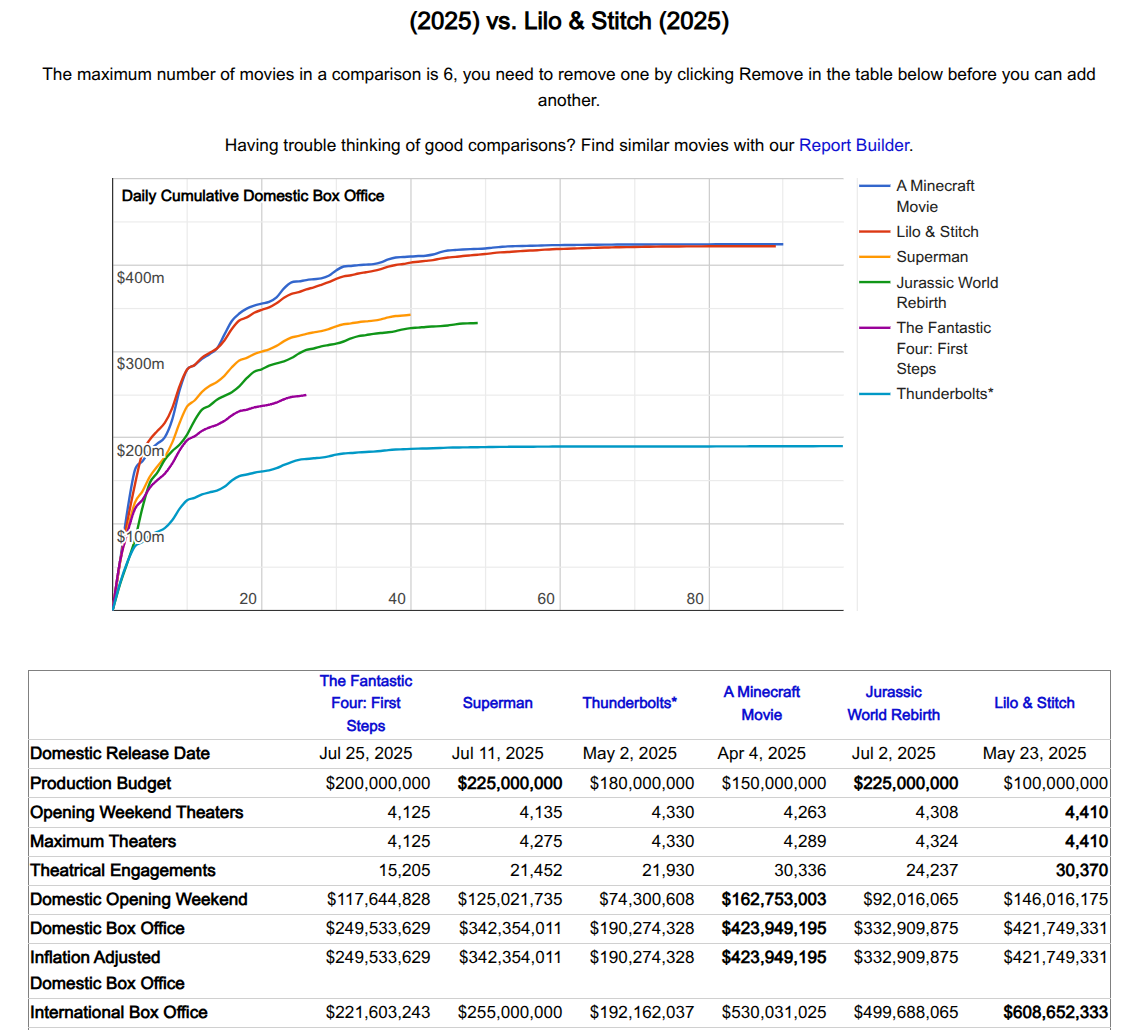This screenshot has height=1030, width=1130.
Task: Click the $221,603,243 international box office value
Action: pyautogui.click(x=378, y=1013)
